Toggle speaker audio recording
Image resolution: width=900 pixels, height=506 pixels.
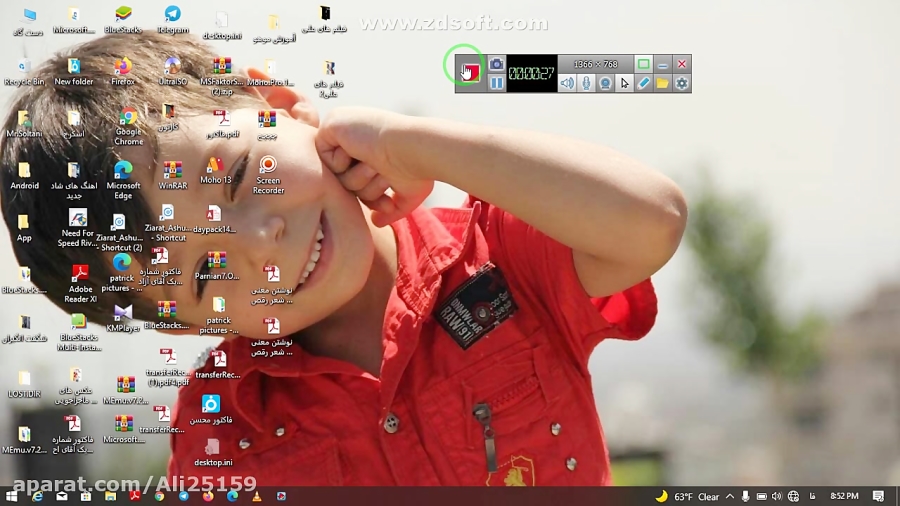567,83
